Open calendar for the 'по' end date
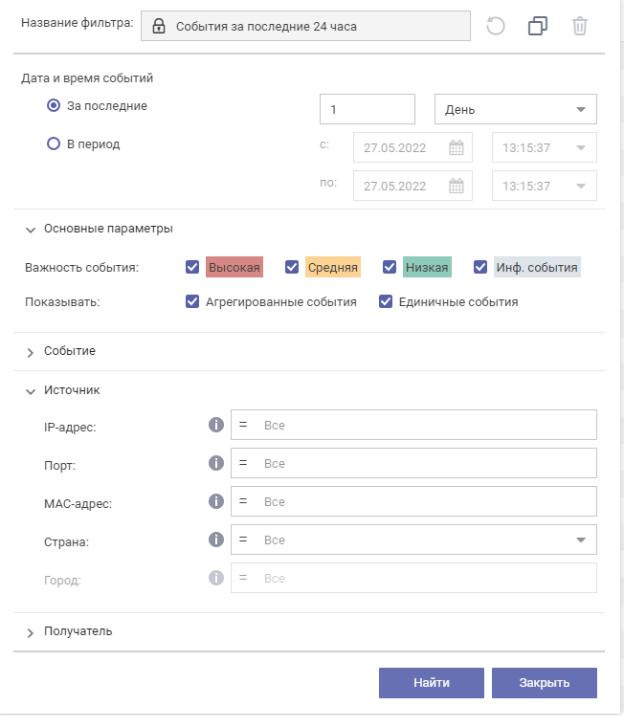This screenshot has width=624, height=716. [456, 186]
